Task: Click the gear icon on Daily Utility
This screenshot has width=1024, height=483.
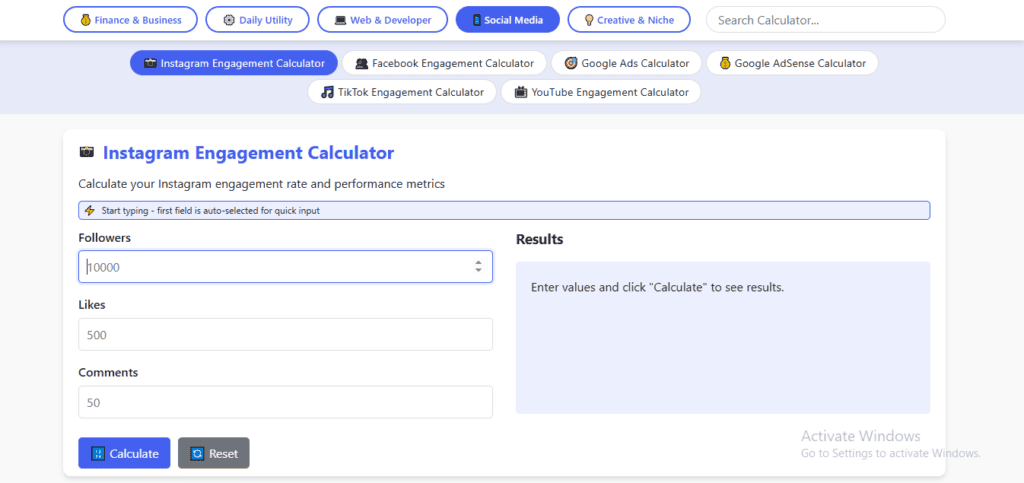Action: 229,20
